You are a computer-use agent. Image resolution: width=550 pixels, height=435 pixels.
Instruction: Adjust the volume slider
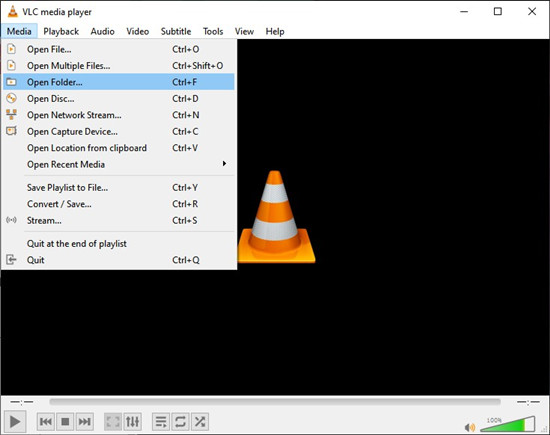tap(508, 424)
